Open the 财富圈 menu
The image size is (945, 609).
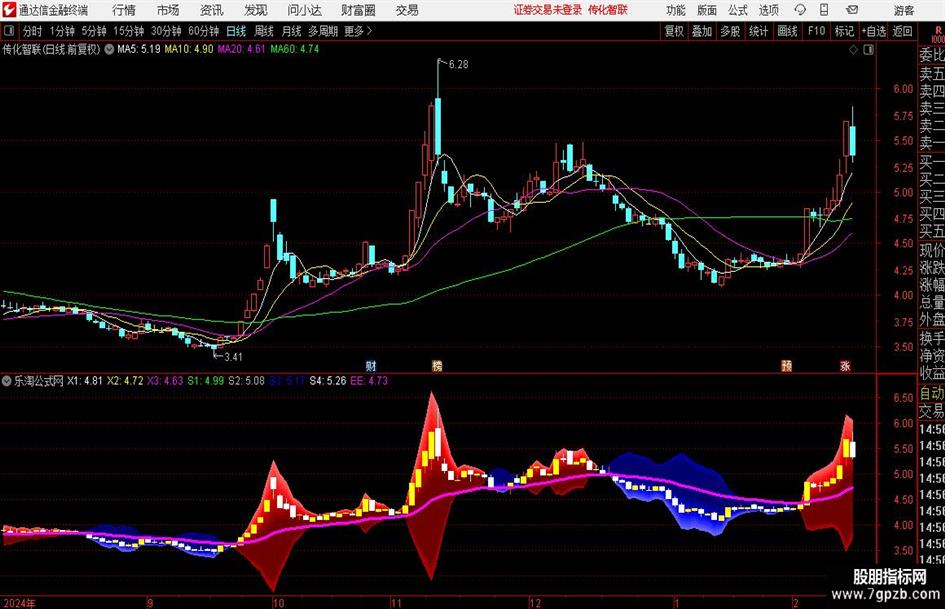click(358, 10)
